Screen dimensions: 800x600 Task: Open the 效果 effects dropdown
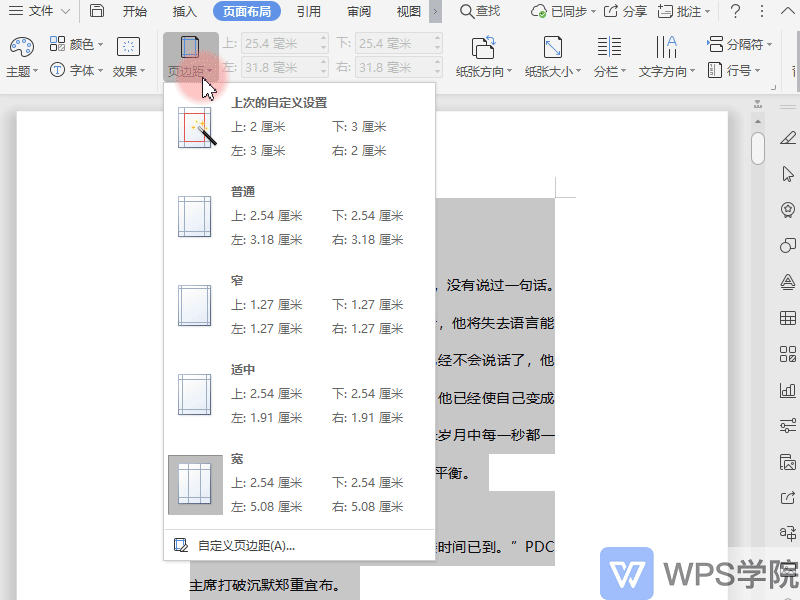129,57
